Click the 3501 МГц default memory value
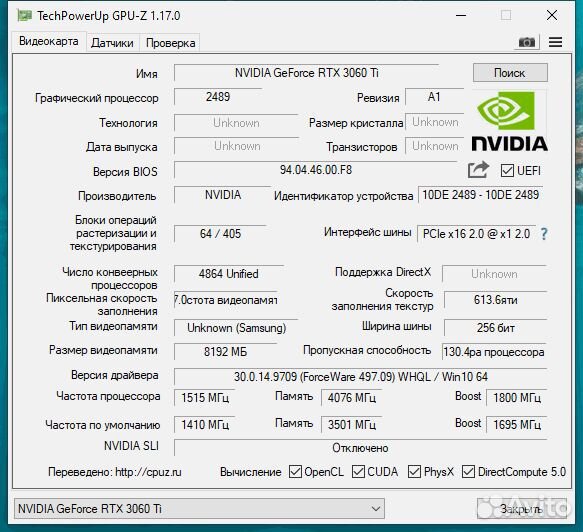The height and width of the screenshot is (532, 583). coord(352,425)
